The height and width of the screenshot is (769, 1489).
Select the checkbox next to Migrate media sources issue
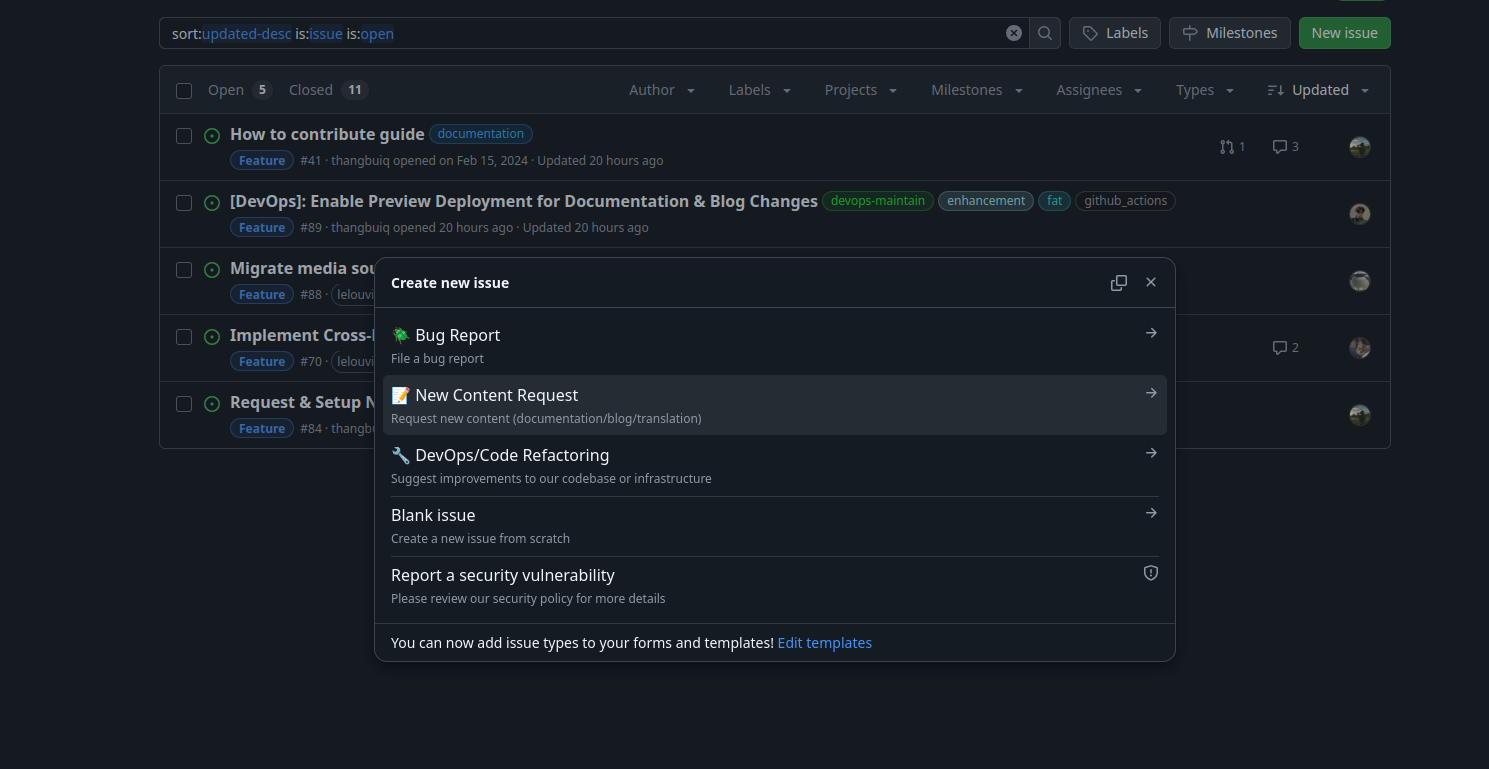[x=183, y=269]
